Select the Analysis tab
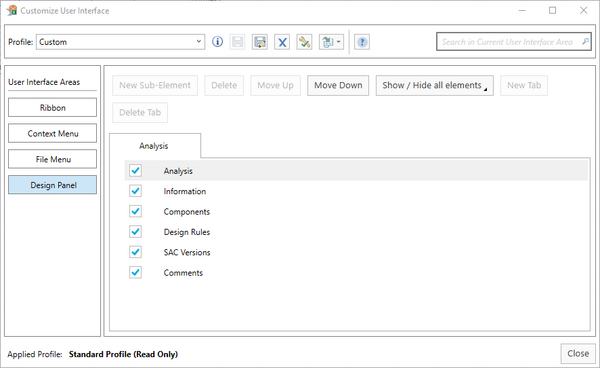Image resolution: width=600 pixels, height=368 pixels. tap(154, 146)
